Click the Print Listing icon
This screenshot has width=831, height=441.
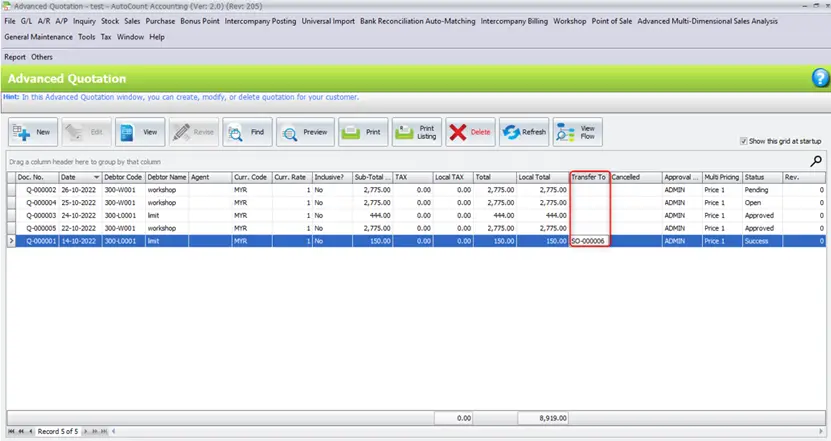coord(415,132)
